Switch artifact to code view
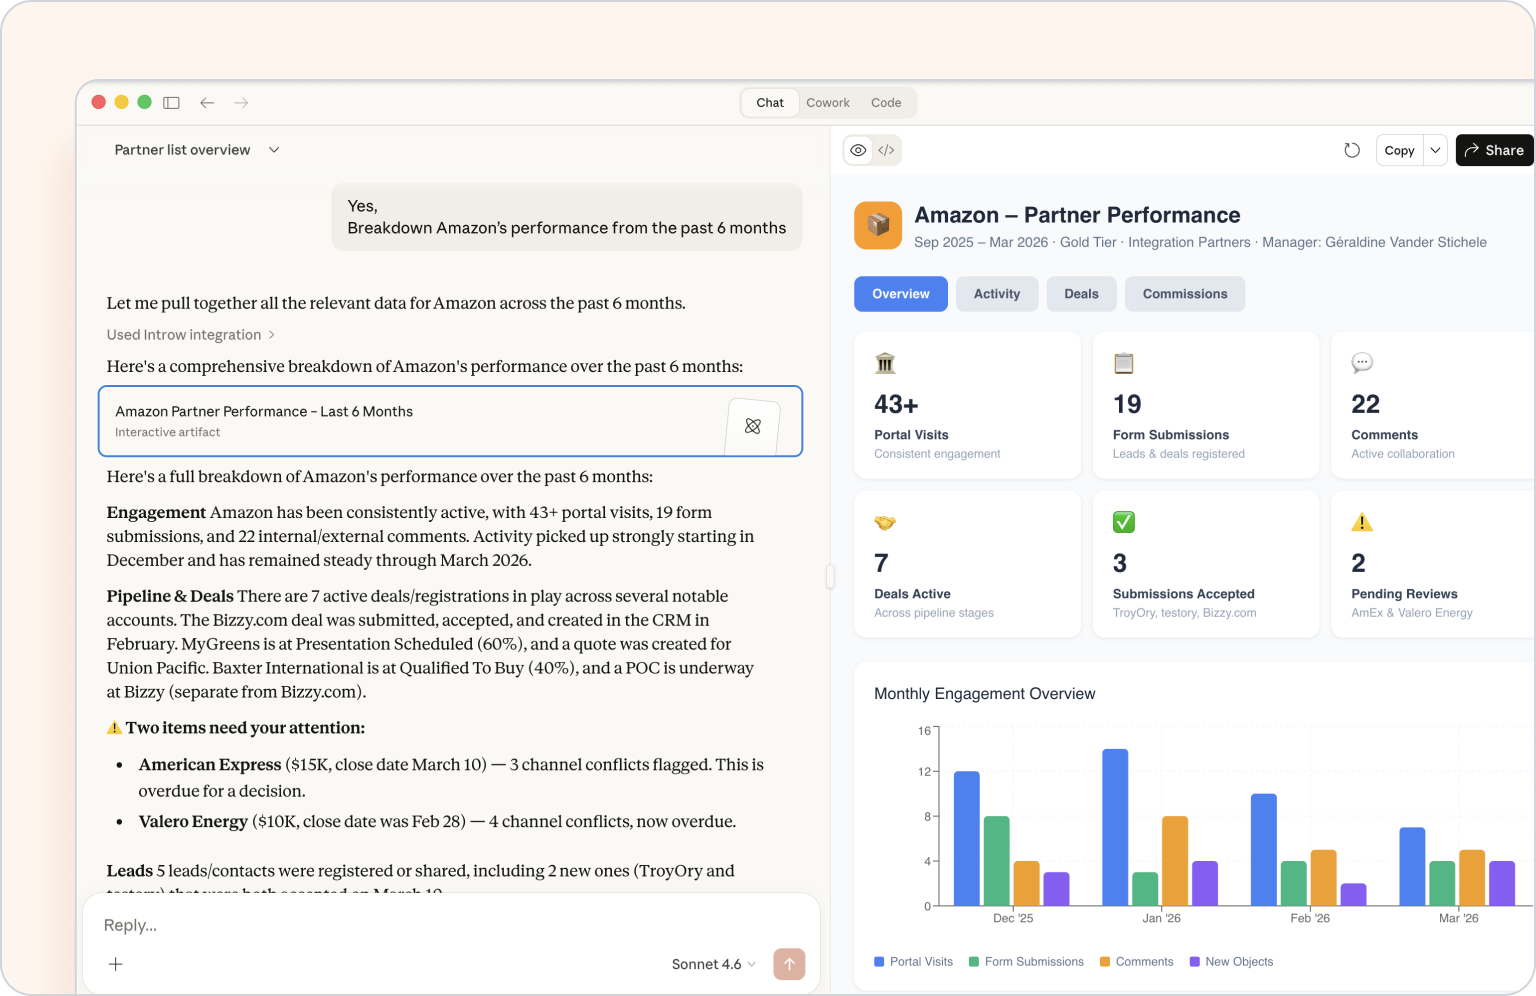The width and height of the screenshot is (1536, 996). click(x=886, y=149)
